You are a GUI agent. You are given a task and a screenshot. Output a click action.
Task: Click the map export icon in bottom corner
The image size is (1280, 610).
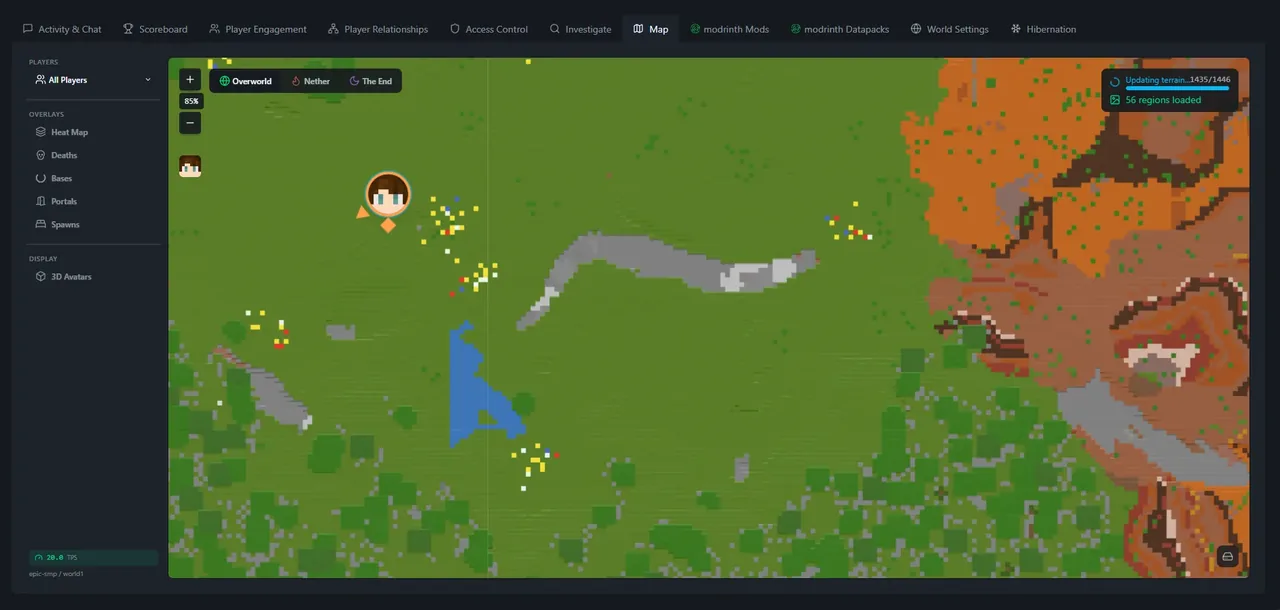(1227, 556)
